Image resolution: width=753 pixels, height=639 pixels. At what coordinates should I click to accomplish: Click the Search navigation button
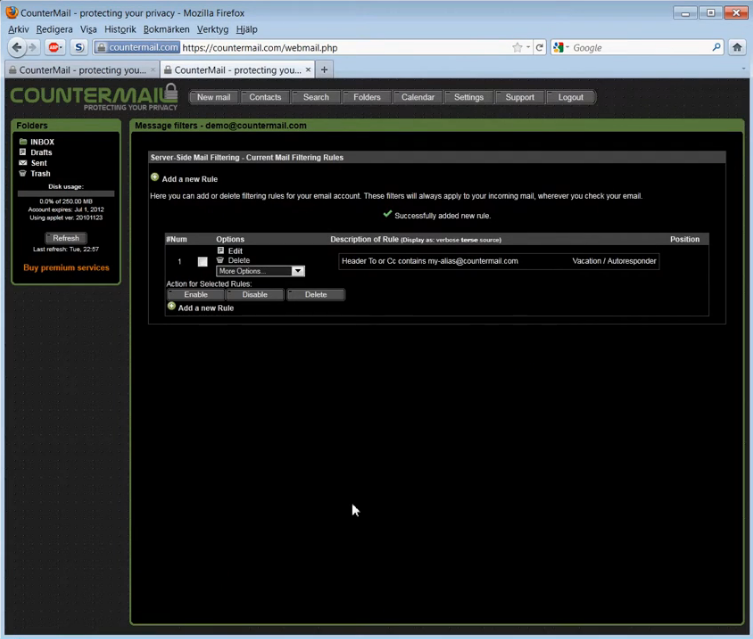pyautogui.click(x=316, y=97)
